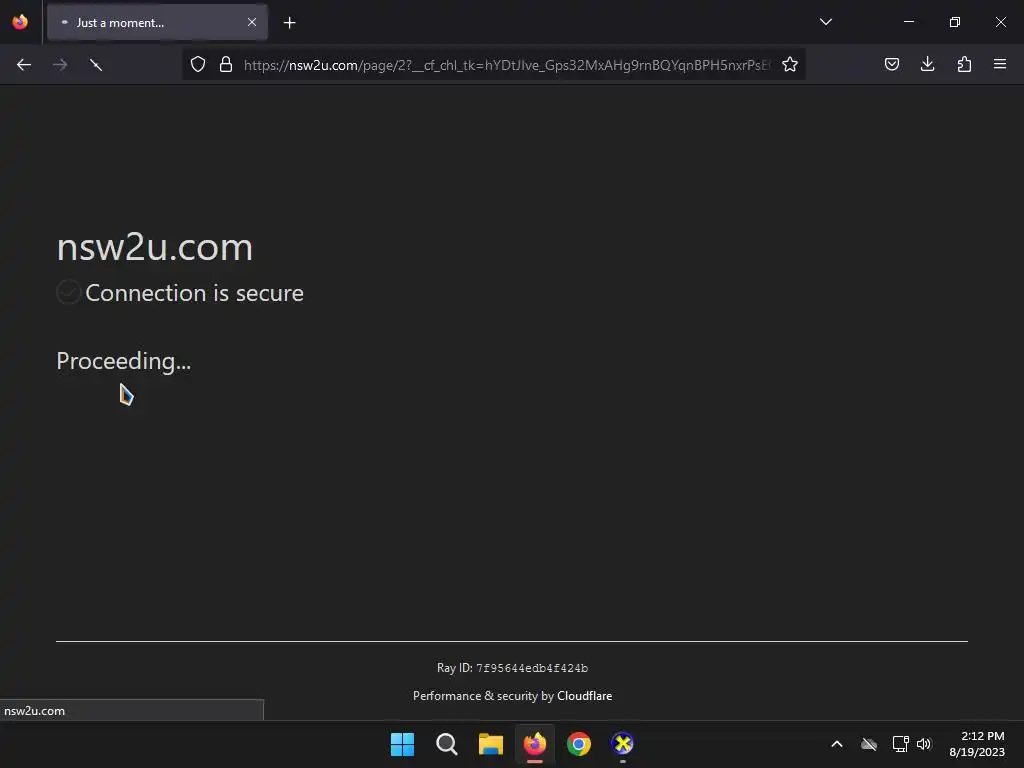Open the clock and date panel
1024x768 pixels.
pyautogui.click(x=977, y=744)
